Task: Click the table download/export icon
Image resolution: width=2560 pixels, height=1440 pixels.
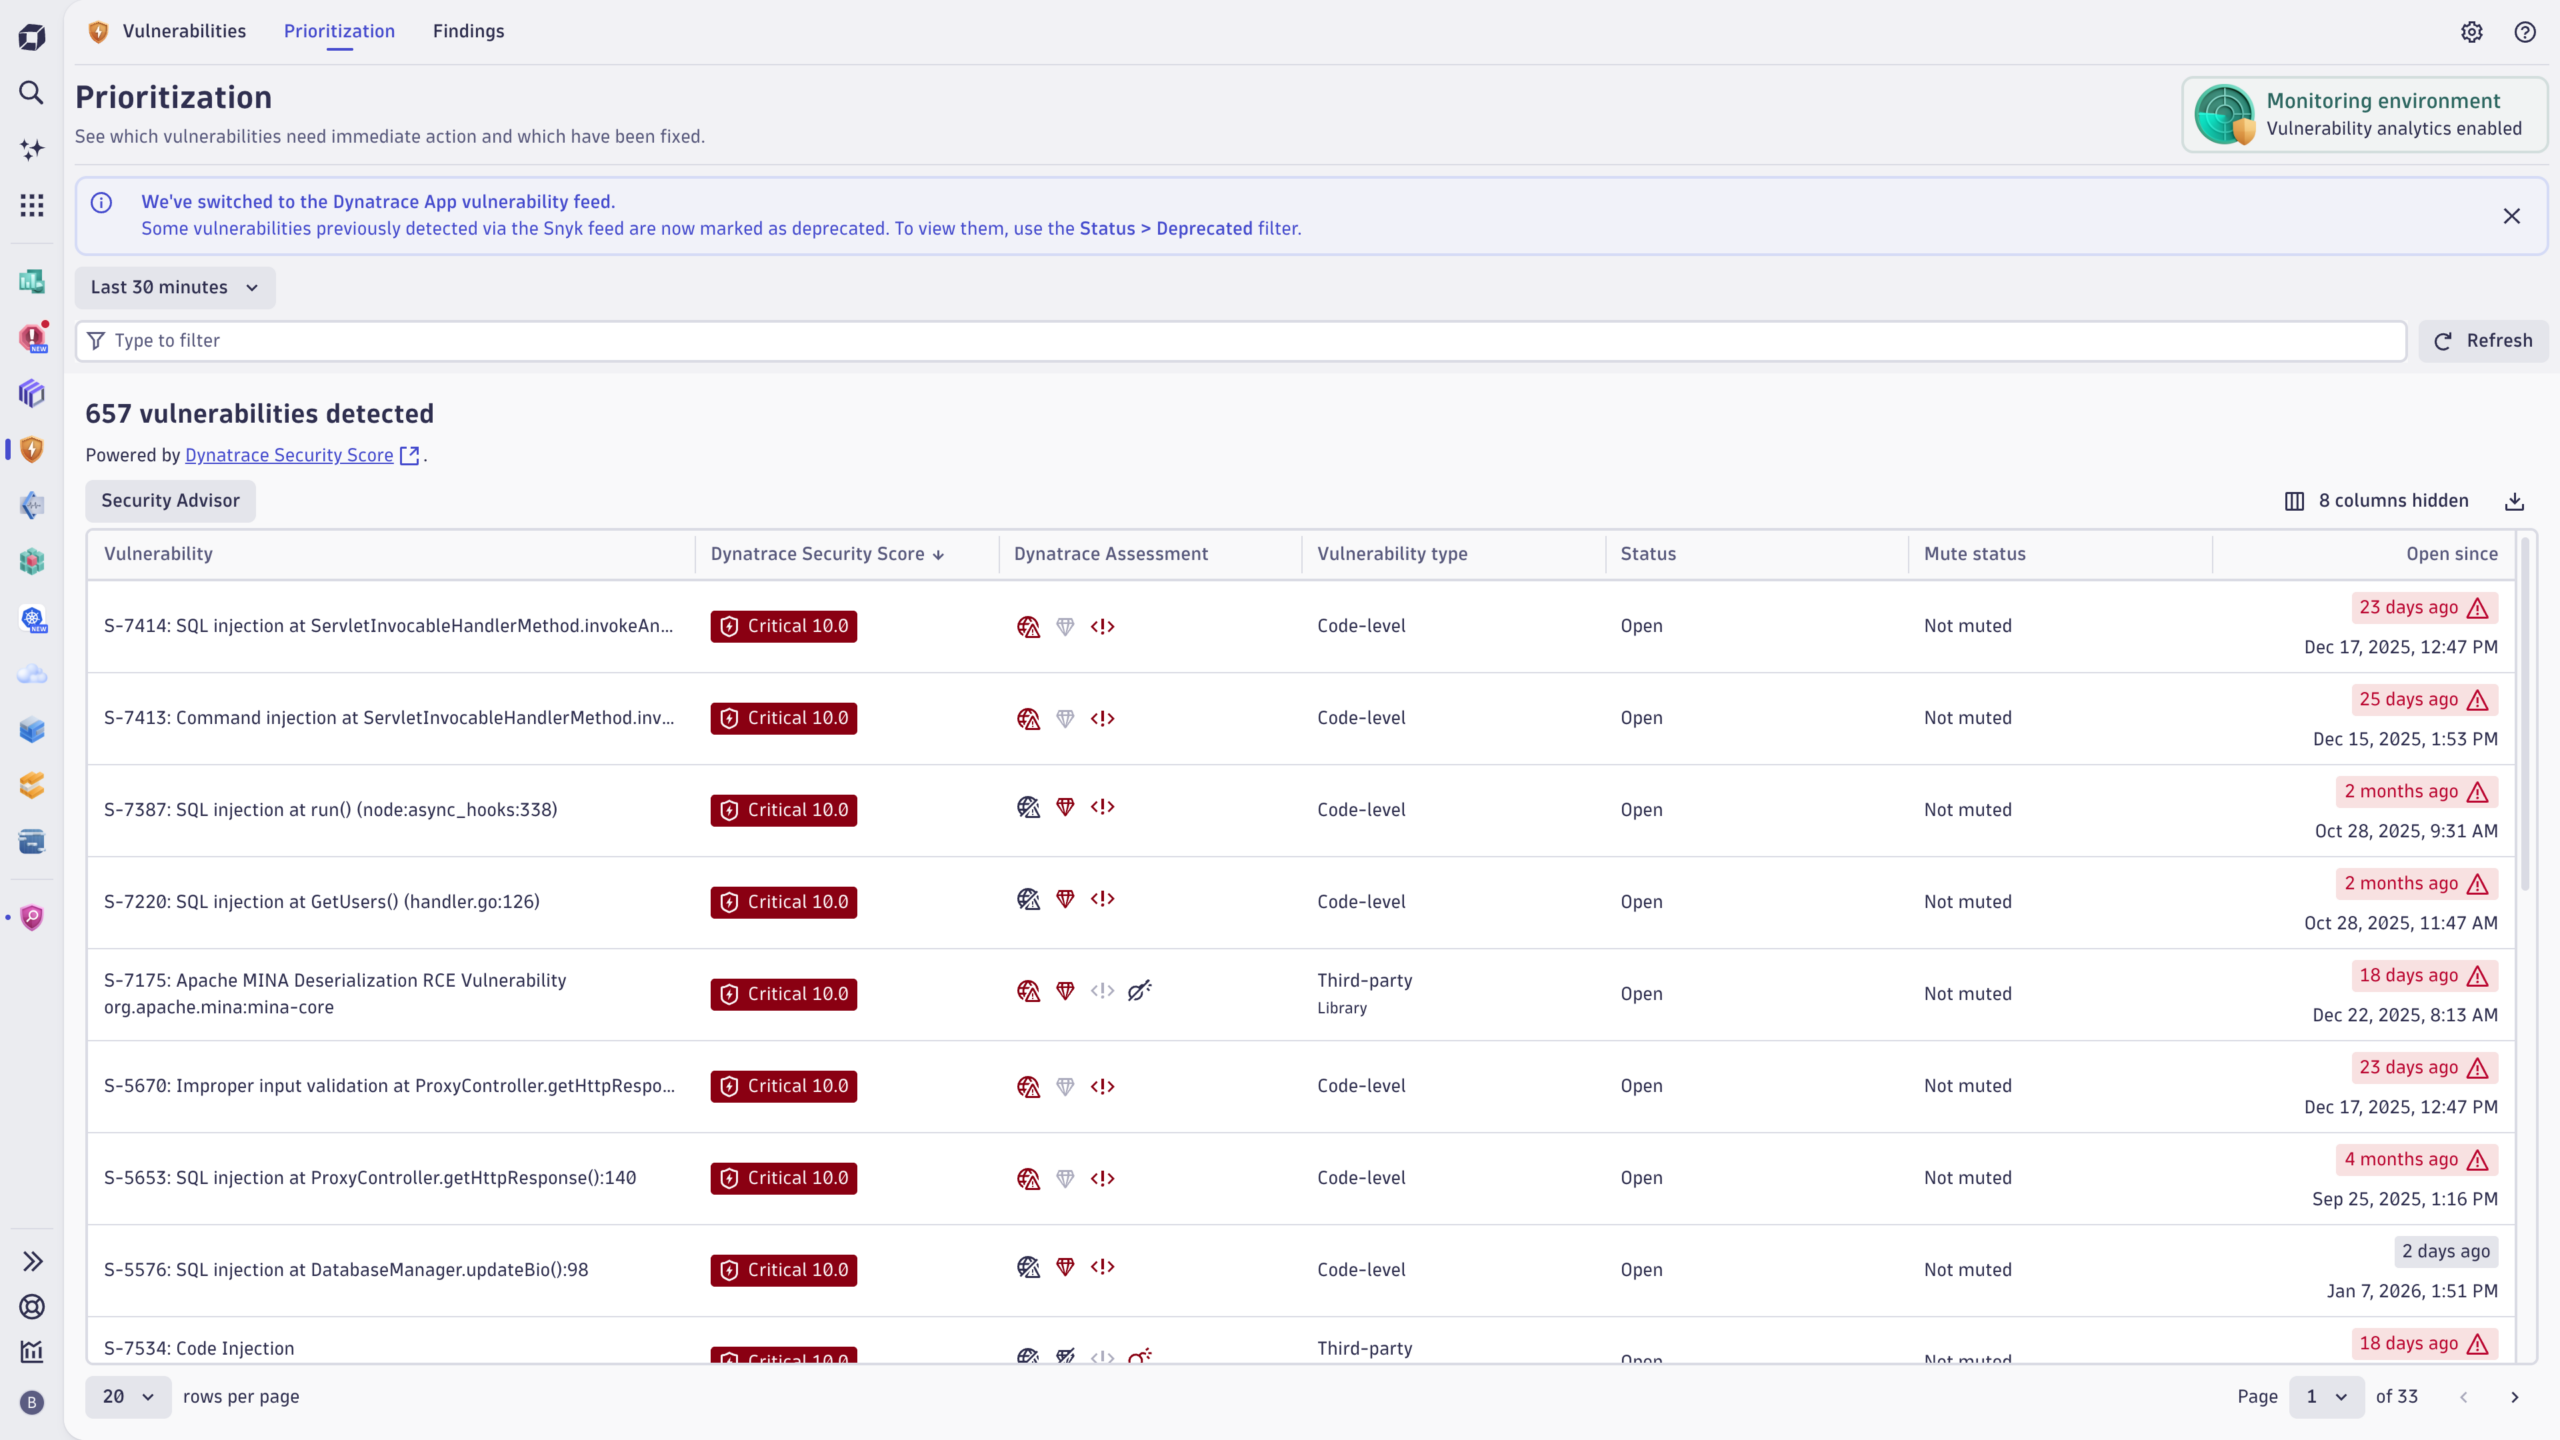Action: [2515, 500]
